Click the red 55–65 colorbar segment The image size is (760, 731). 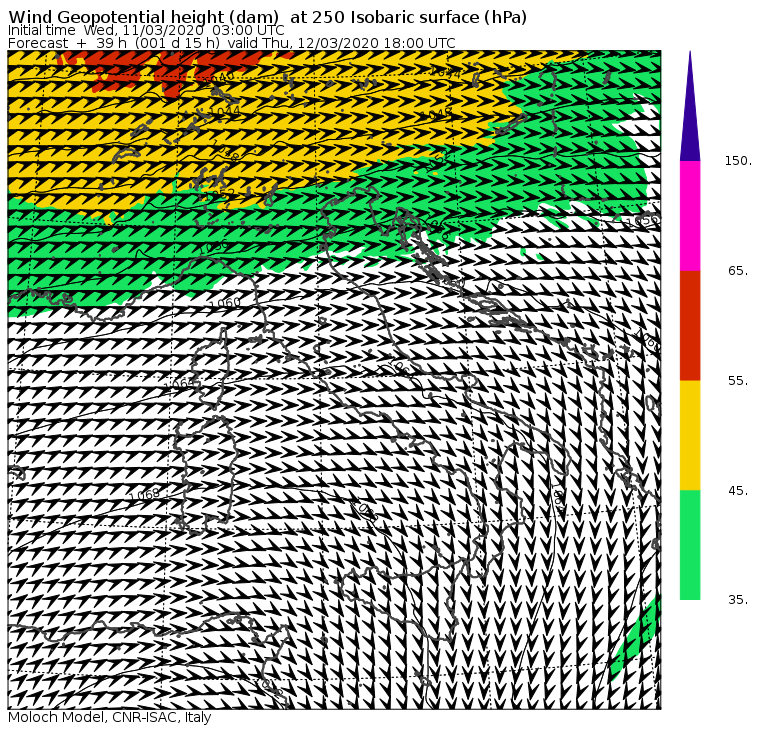click(x=690, y=325)
